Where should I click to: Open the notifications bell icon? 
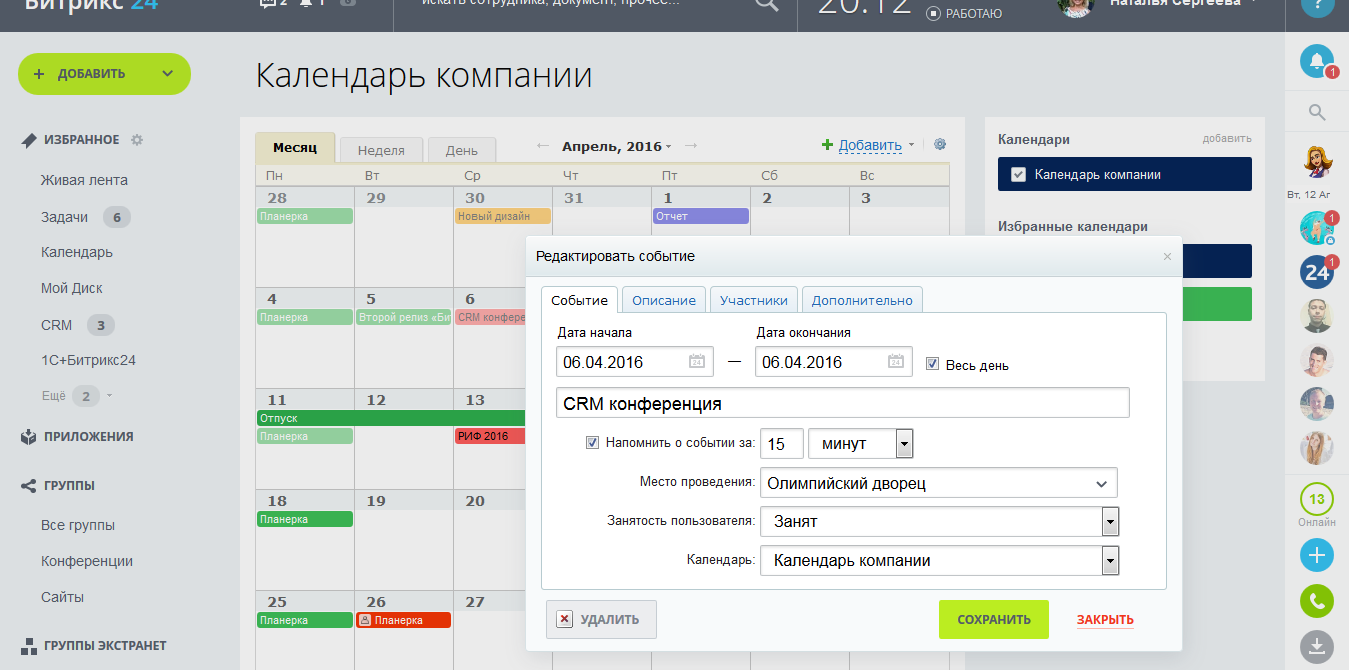tap(1316, 62)
